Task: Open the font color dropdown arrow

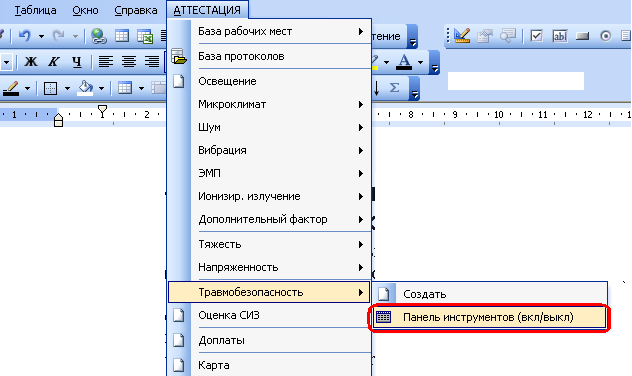Action: pyautogui.click(x=420, y=62)
